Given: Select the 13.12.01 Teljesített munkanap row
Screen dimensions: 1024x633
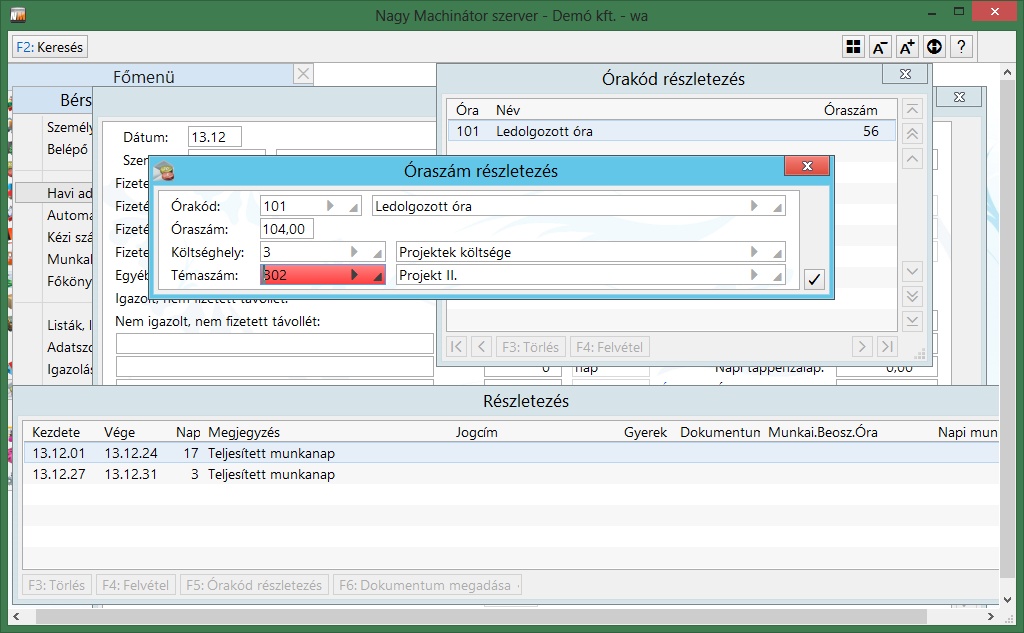Looking at the screenshot, I should (x=511, y=453).
